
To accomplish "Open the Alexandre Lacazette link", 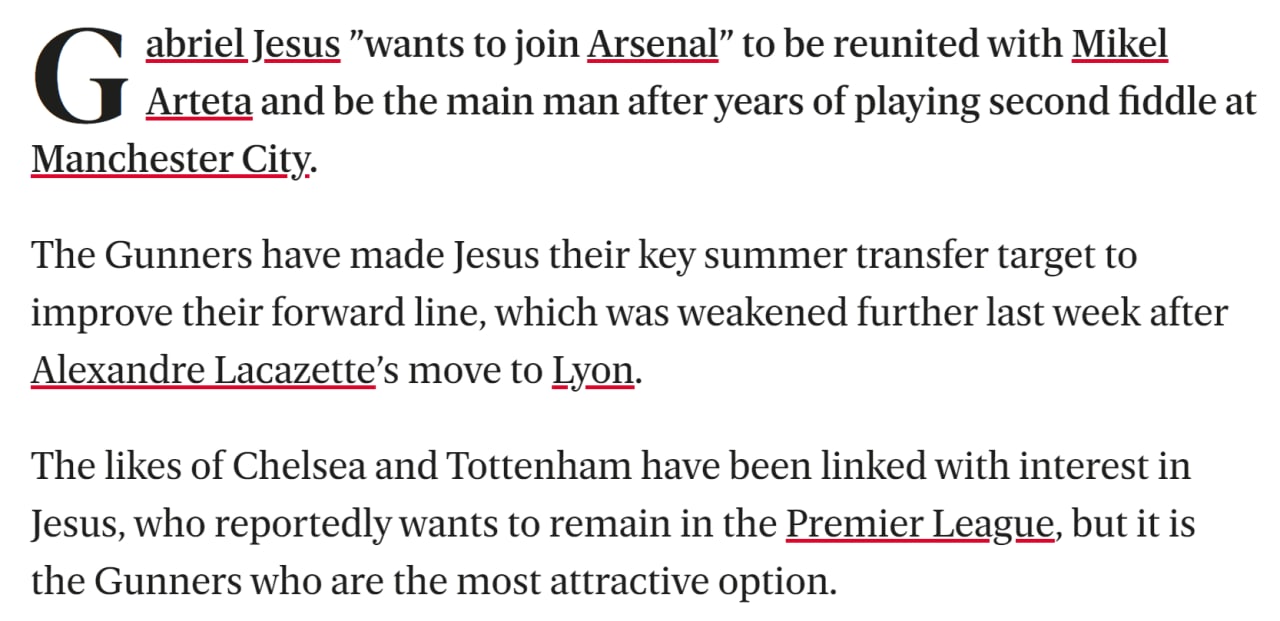I will [x=202, y=371].
